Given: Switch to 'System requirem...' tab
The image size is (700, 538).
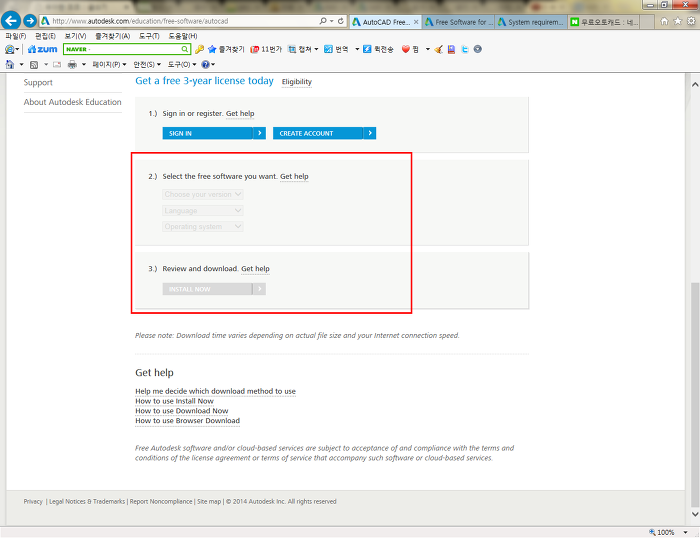Looking at the screenshot, I should pyautogui.click(x=531, y=22).
